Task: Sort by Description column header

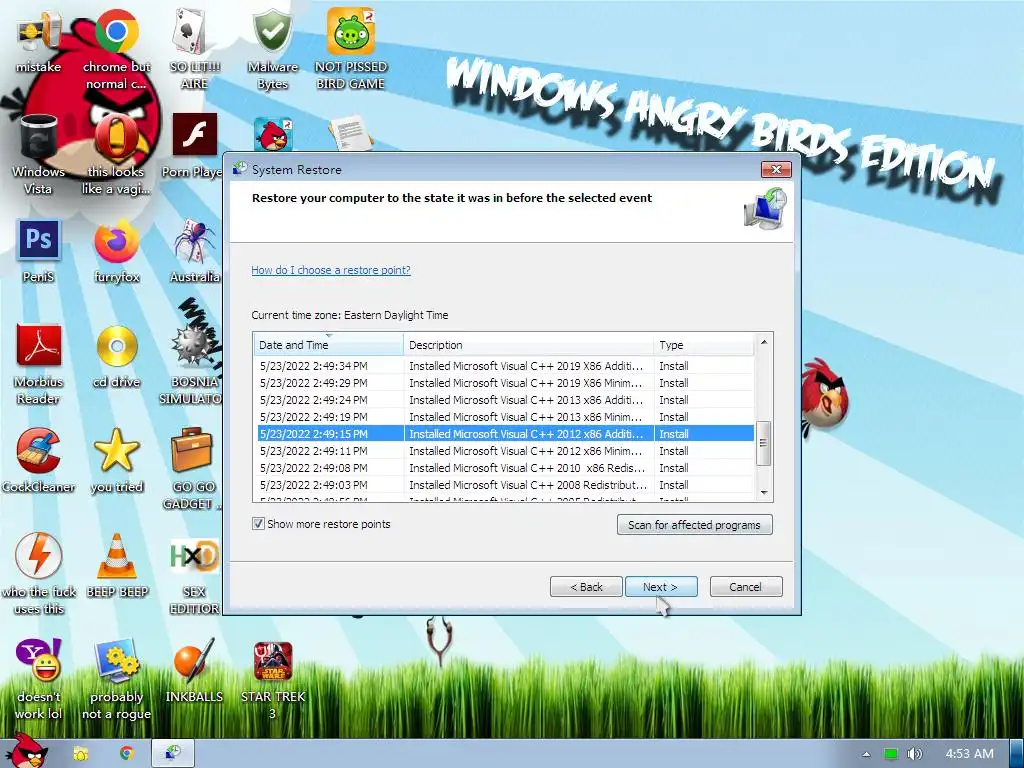Action: (528, 345)
